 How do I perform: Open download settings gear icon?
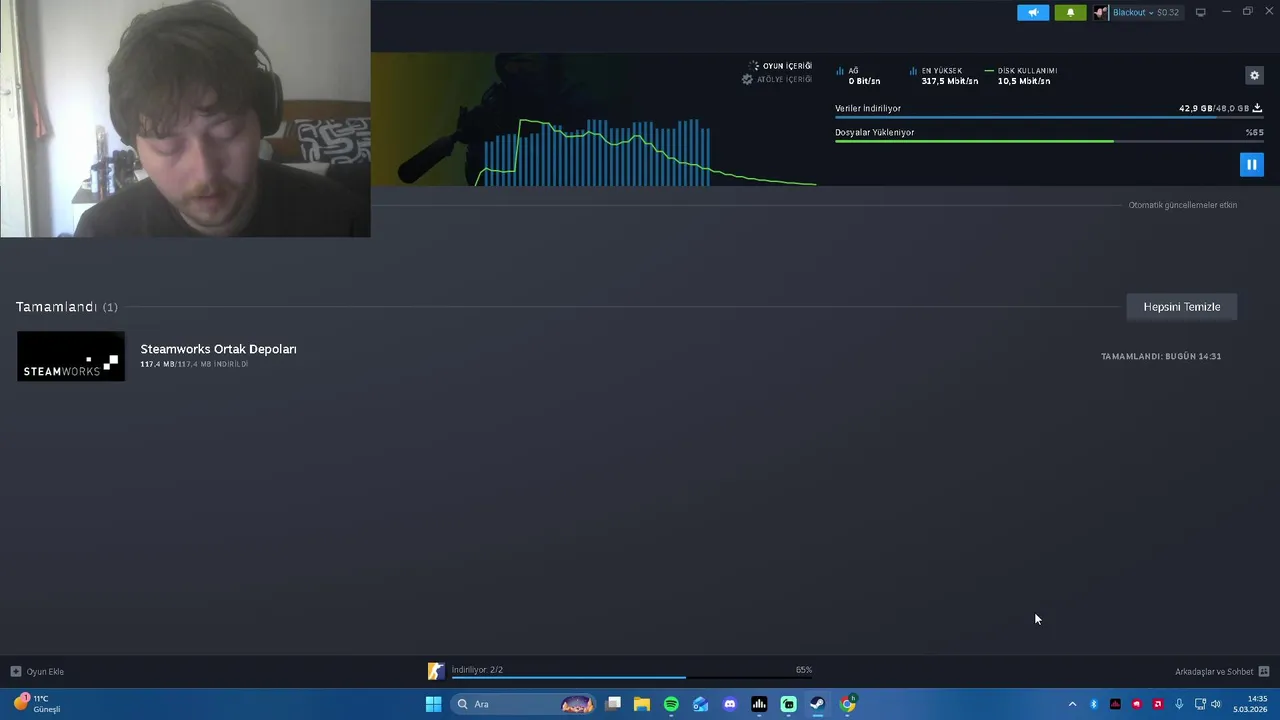[x=1254, y=75]
